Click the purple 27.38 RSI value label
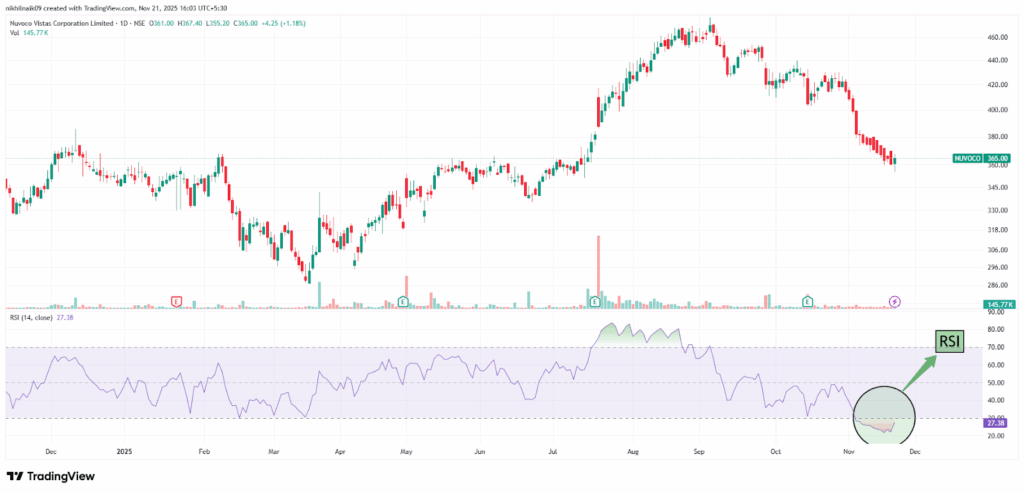The image size is (1024, 493). pyautogui.click(x=996, y=424)
